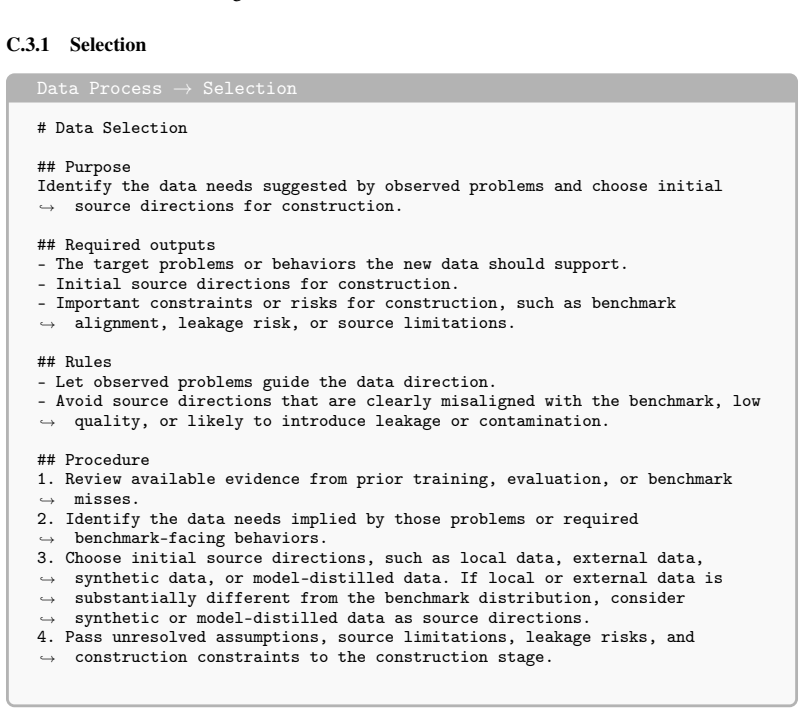Click the '## Rules' heading
Image resolution: width=804 pixels, height=714 pixels.
pos(74,362)
